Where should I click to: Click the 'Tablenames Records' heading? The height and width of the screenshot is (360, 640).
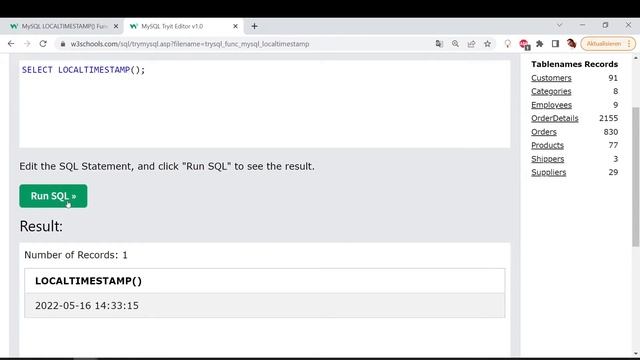574,64
